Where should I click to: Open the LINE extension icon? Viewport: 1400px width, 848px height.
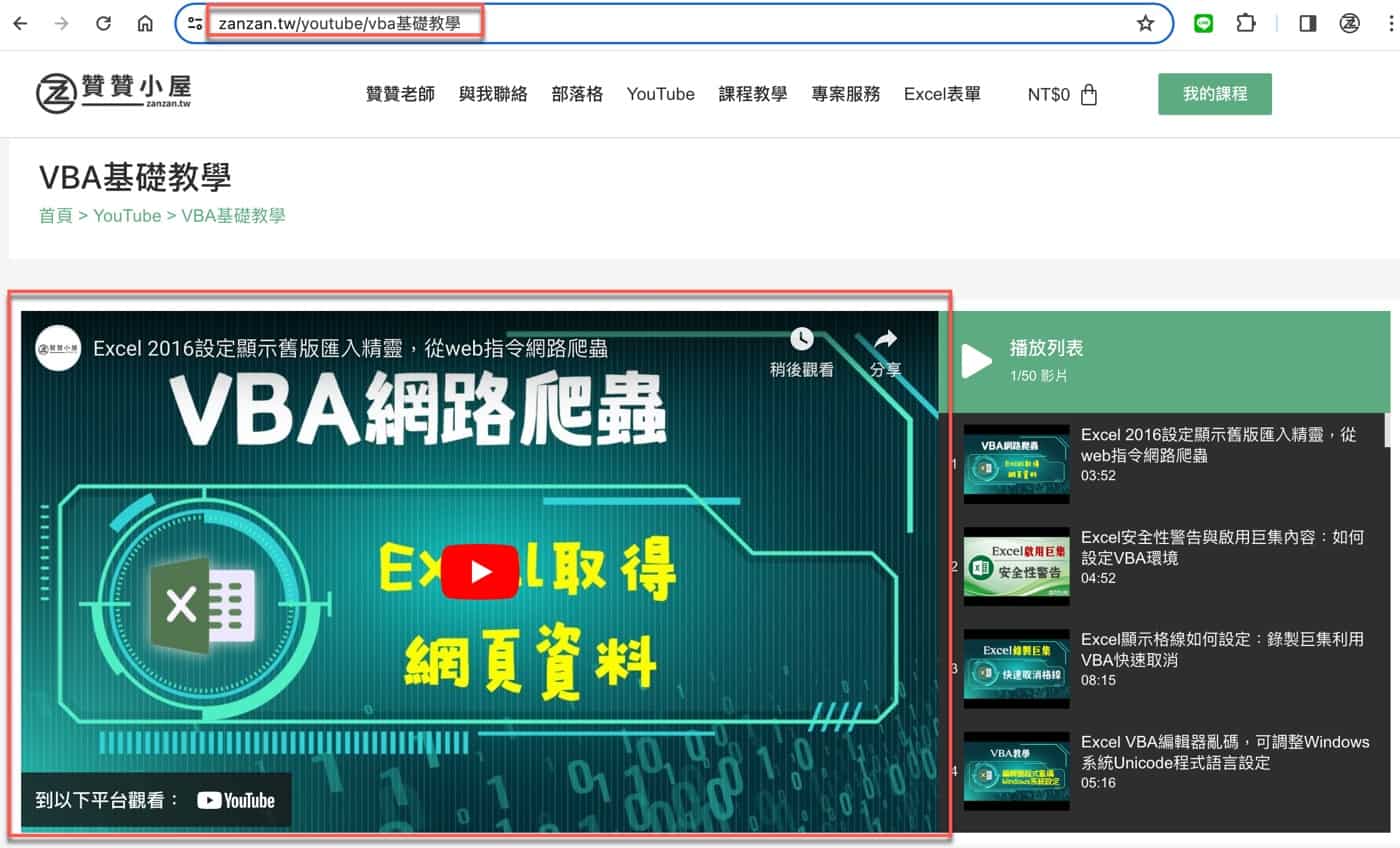tap(1203, 23)
